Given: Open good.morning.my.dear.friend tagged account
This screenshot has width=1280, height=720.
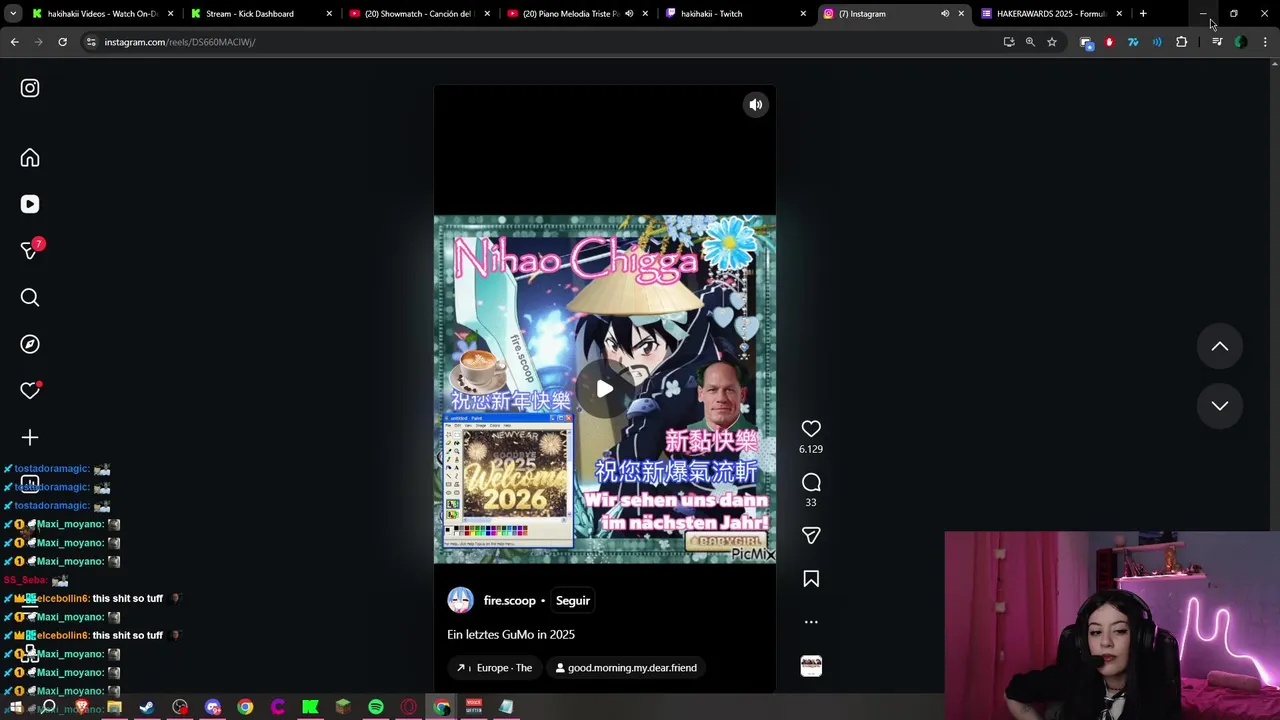Looking at the screenshot, I should pos(626,668).
